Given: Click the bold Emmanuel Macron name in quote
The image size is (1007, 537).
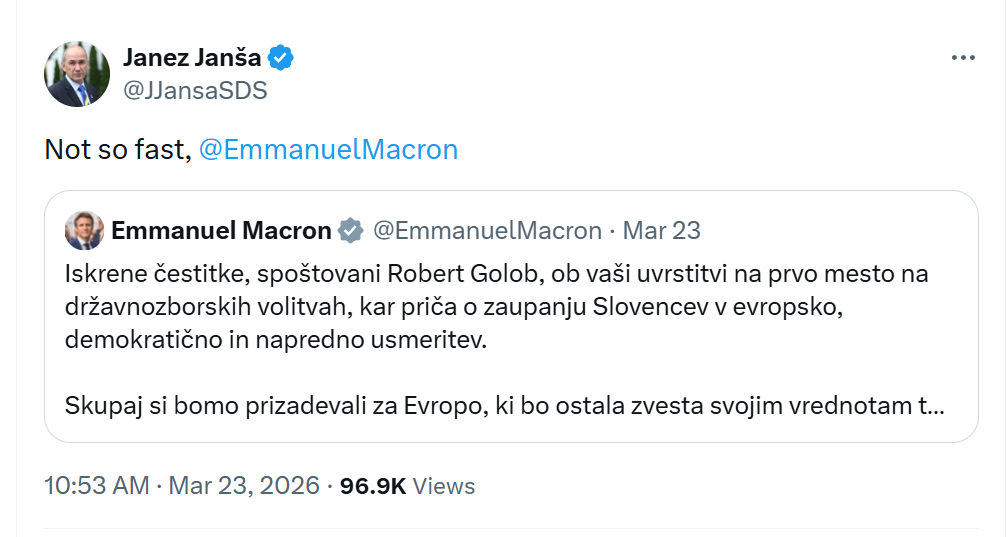Looking at the screenshot, I should point(221,231).
